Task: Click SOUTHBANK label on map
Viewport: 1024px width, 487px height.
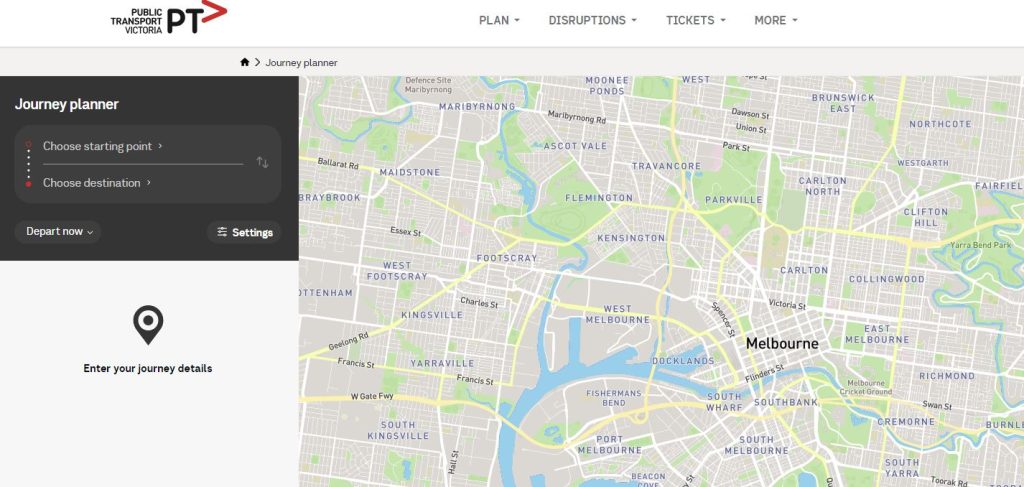Action: coord(786,403)
